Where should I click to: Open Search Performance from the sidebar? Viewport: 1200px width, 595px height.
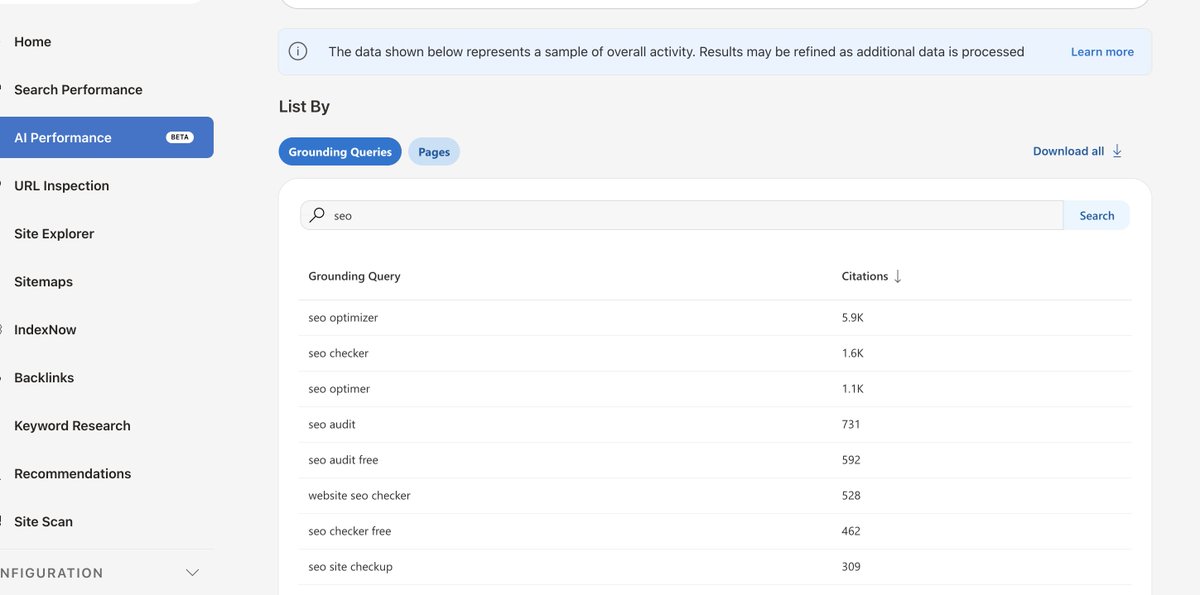pyautogui.click(x=77, y=89)
